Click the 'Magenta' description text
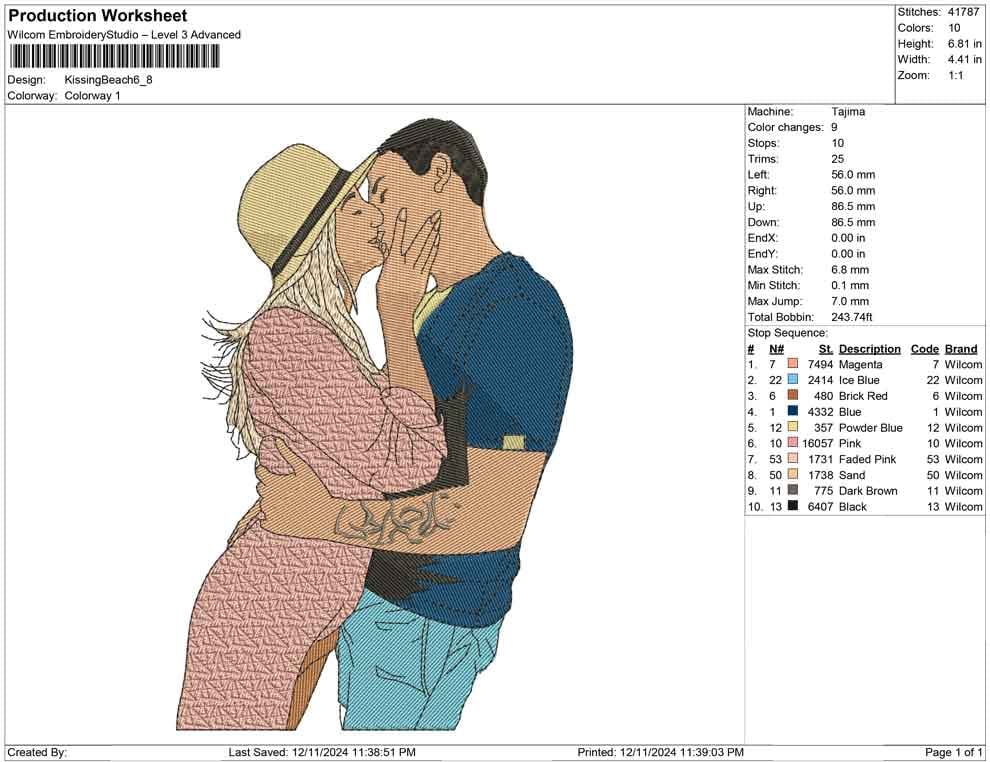The height and width of the screenshot is (762, 990). [861, 364]
